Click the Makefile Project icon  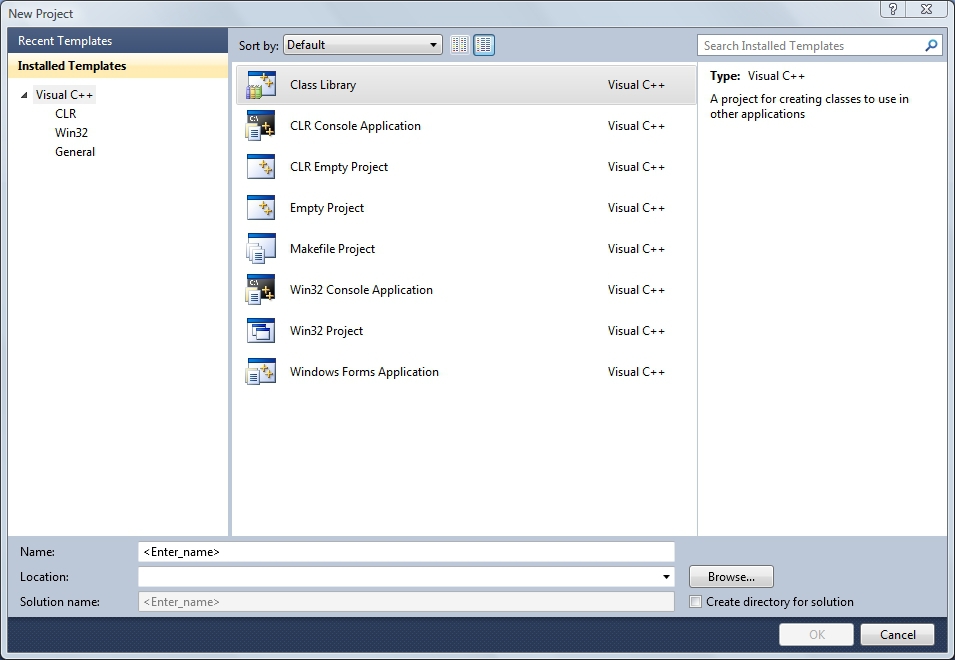261,250
